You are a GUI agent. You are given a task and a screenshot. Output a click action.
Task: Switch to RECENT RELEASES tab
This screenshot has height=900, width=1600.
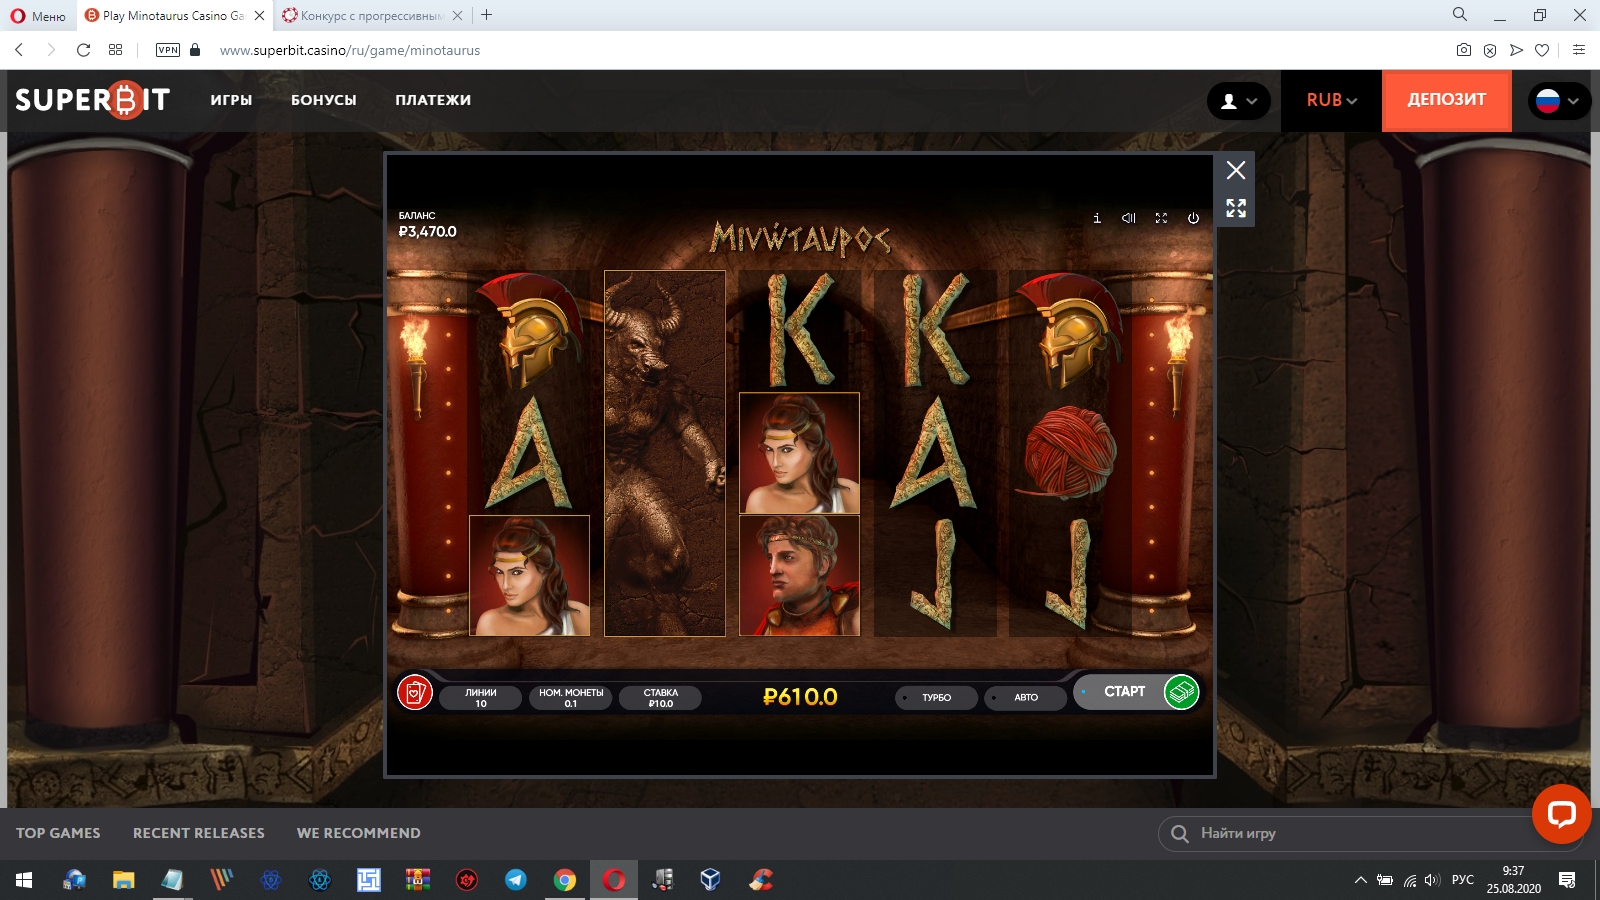pos(199,833)
